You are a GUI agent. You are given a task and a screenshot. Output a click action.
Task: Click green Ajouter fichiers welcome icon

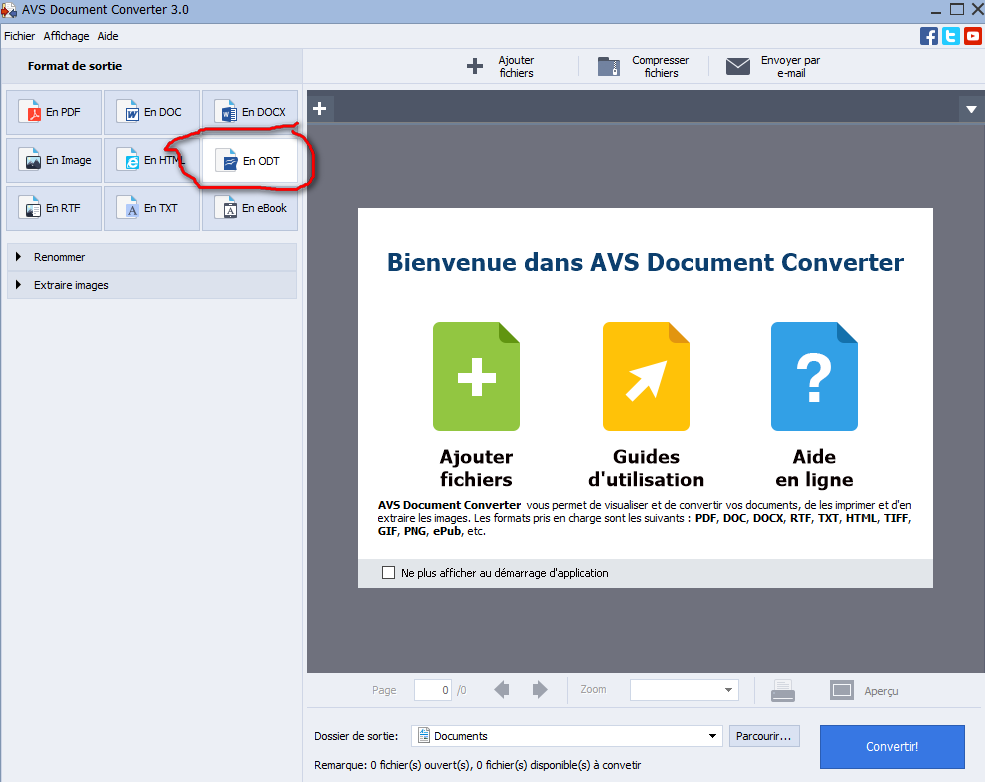[476, 376]
